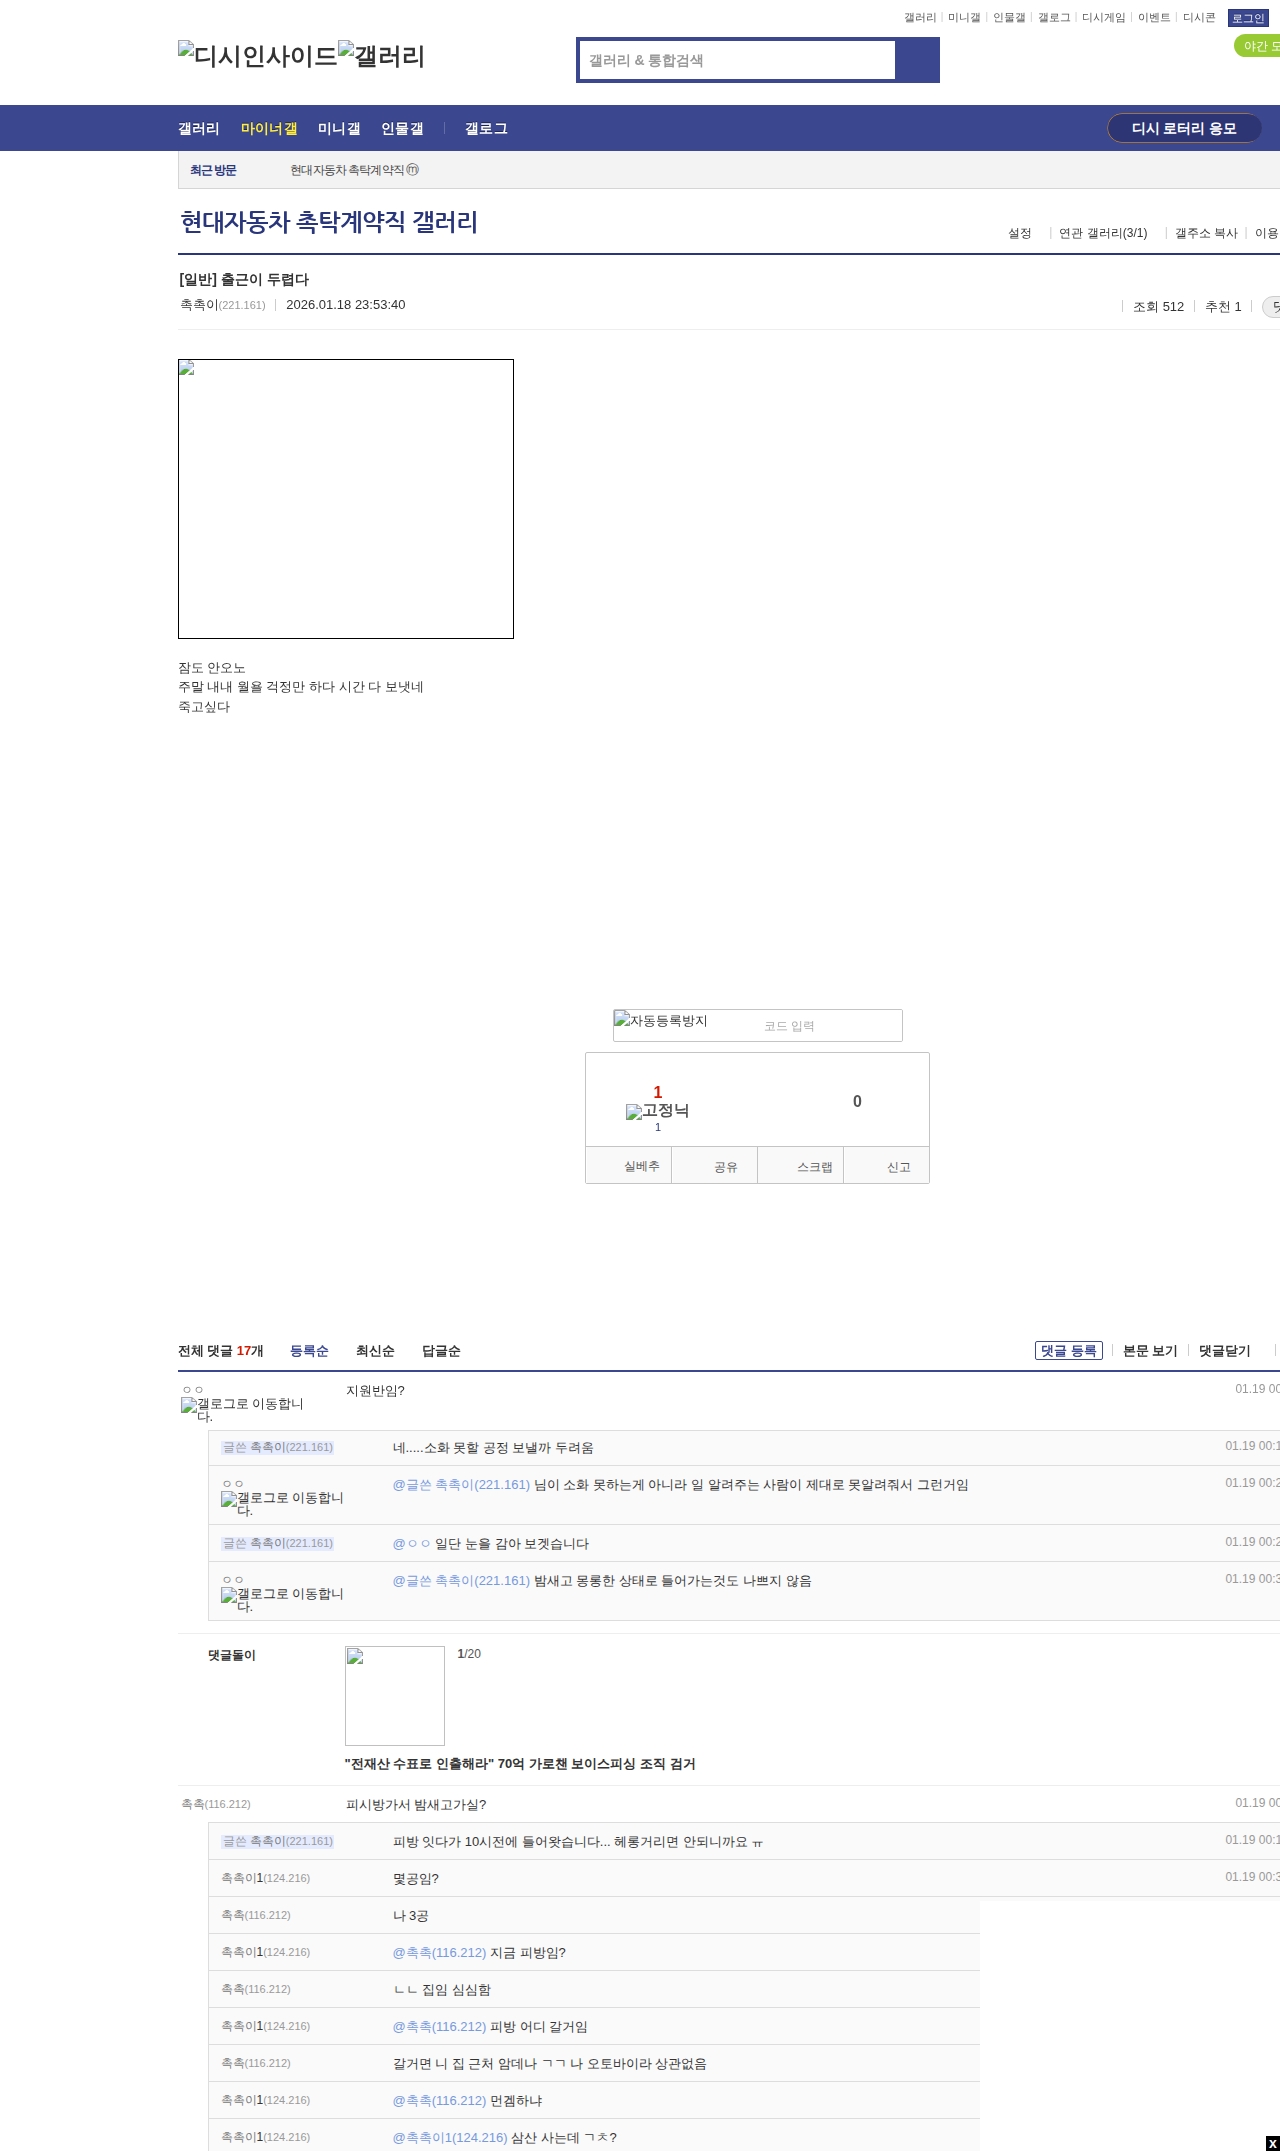Image resolution: width=1280 pixels, height=2151 pixels.
Task: Open 이벤트 in the top utility links
Action: pyautogui.click(x=1154, y=18)
